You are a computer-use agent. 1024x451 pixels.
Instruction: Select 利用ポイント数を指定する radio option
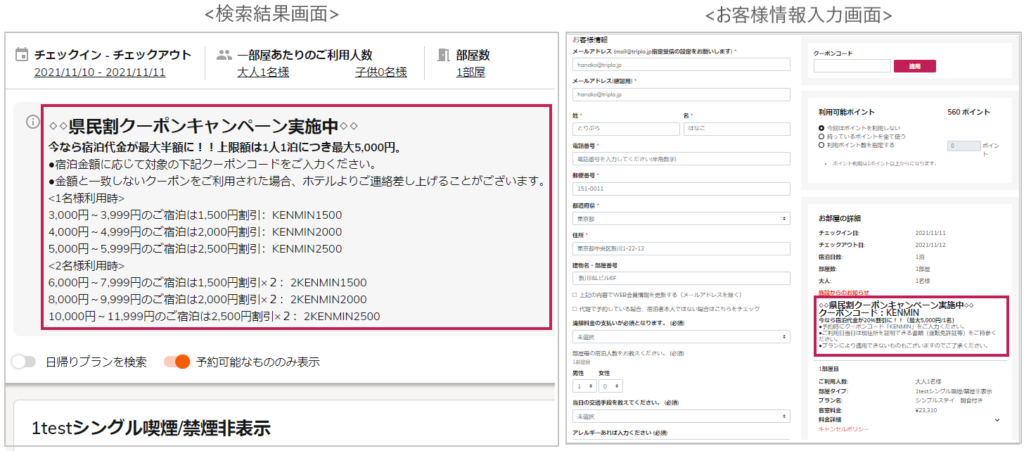[822, 146]
